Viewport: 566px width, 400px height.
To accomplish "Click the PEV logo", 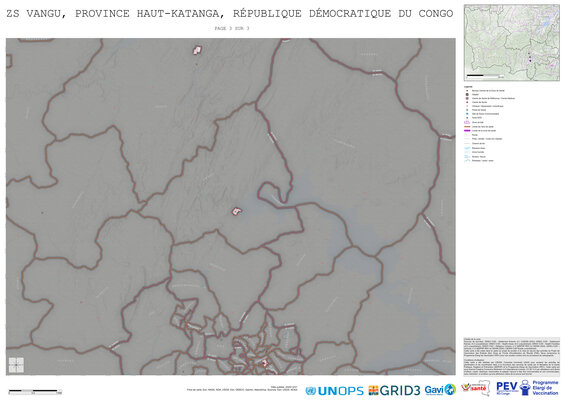I will [x=508, y=388].
